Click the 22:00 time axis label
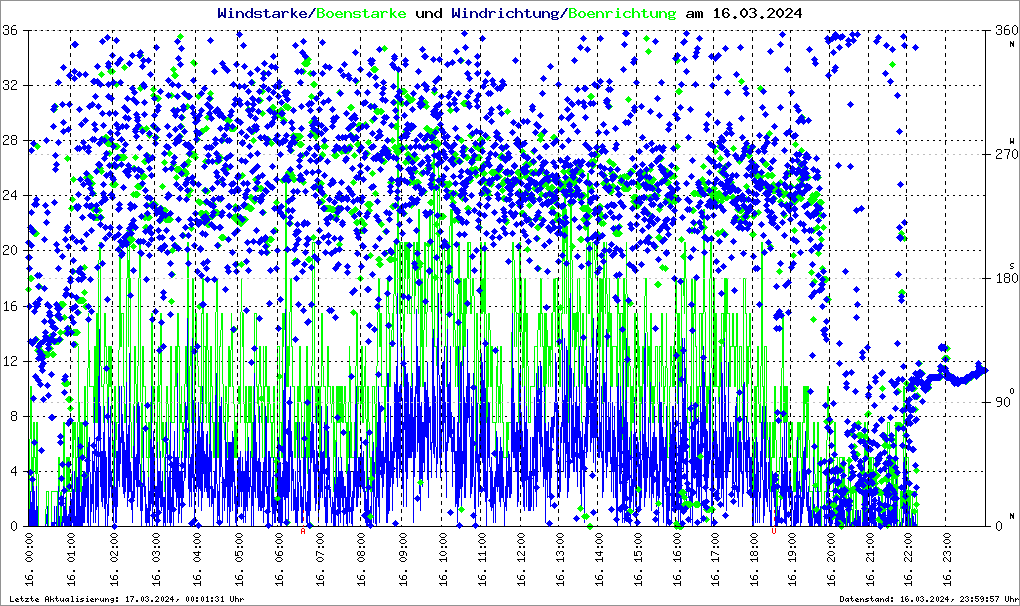The width and height of the screenshot is (1020, 606). tap(908, 559)
